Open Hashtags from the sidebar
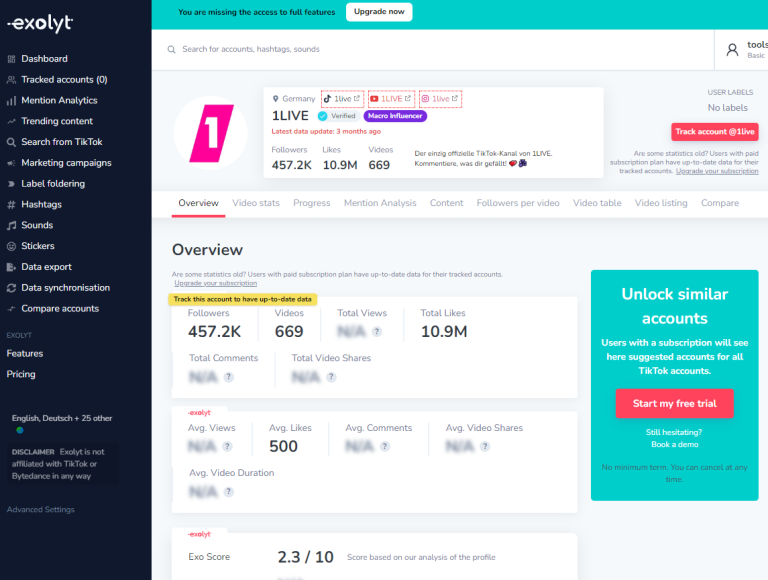The height and width of the screenshot is (580, 768). 42,205
